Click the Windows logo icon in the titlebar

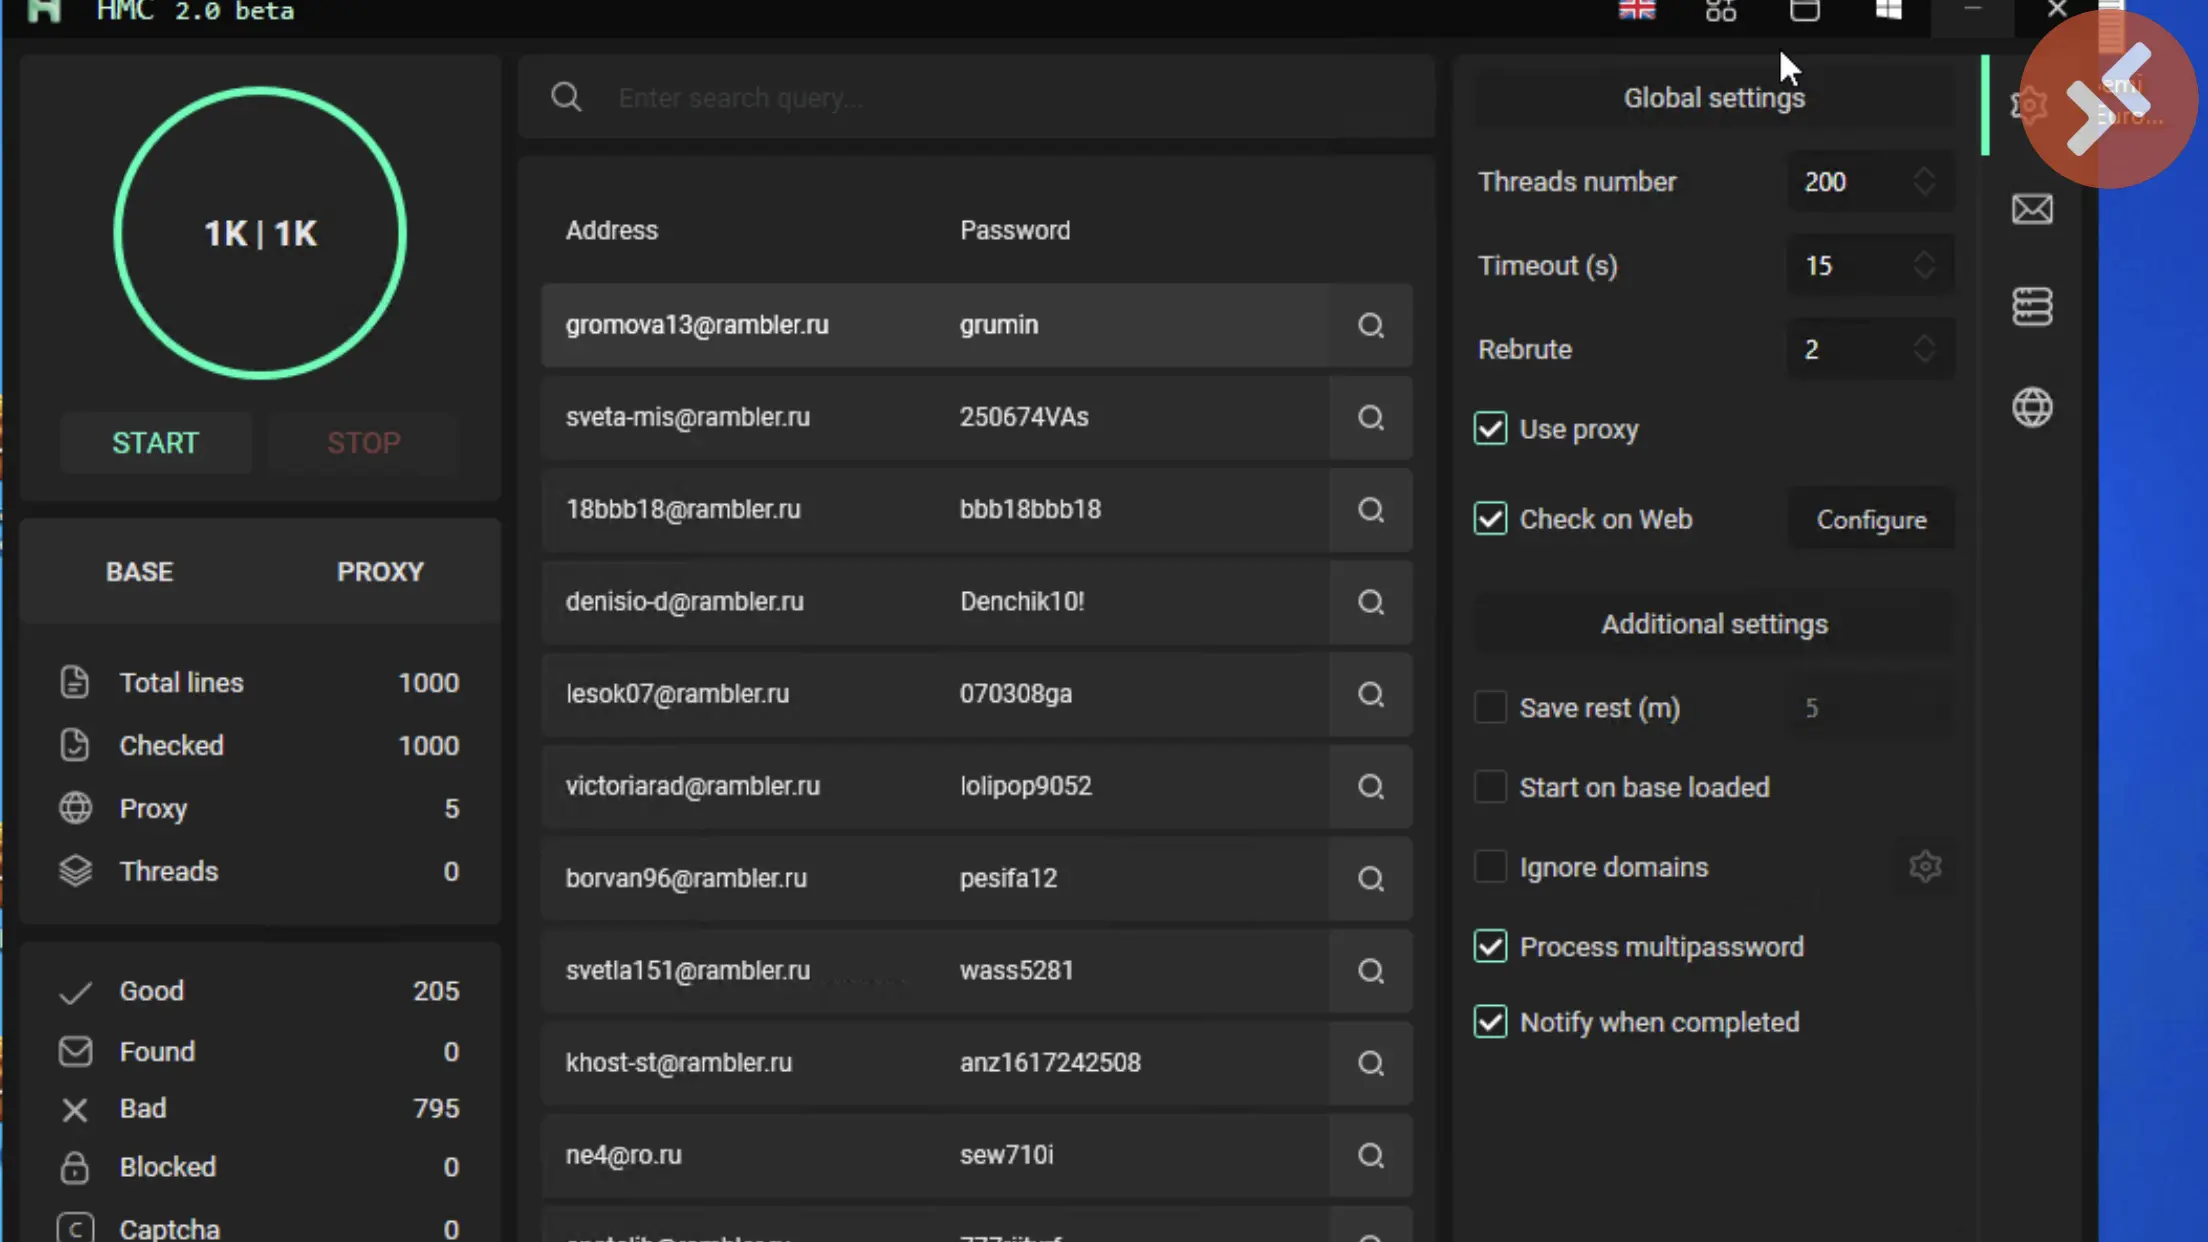pos(1889,10)
